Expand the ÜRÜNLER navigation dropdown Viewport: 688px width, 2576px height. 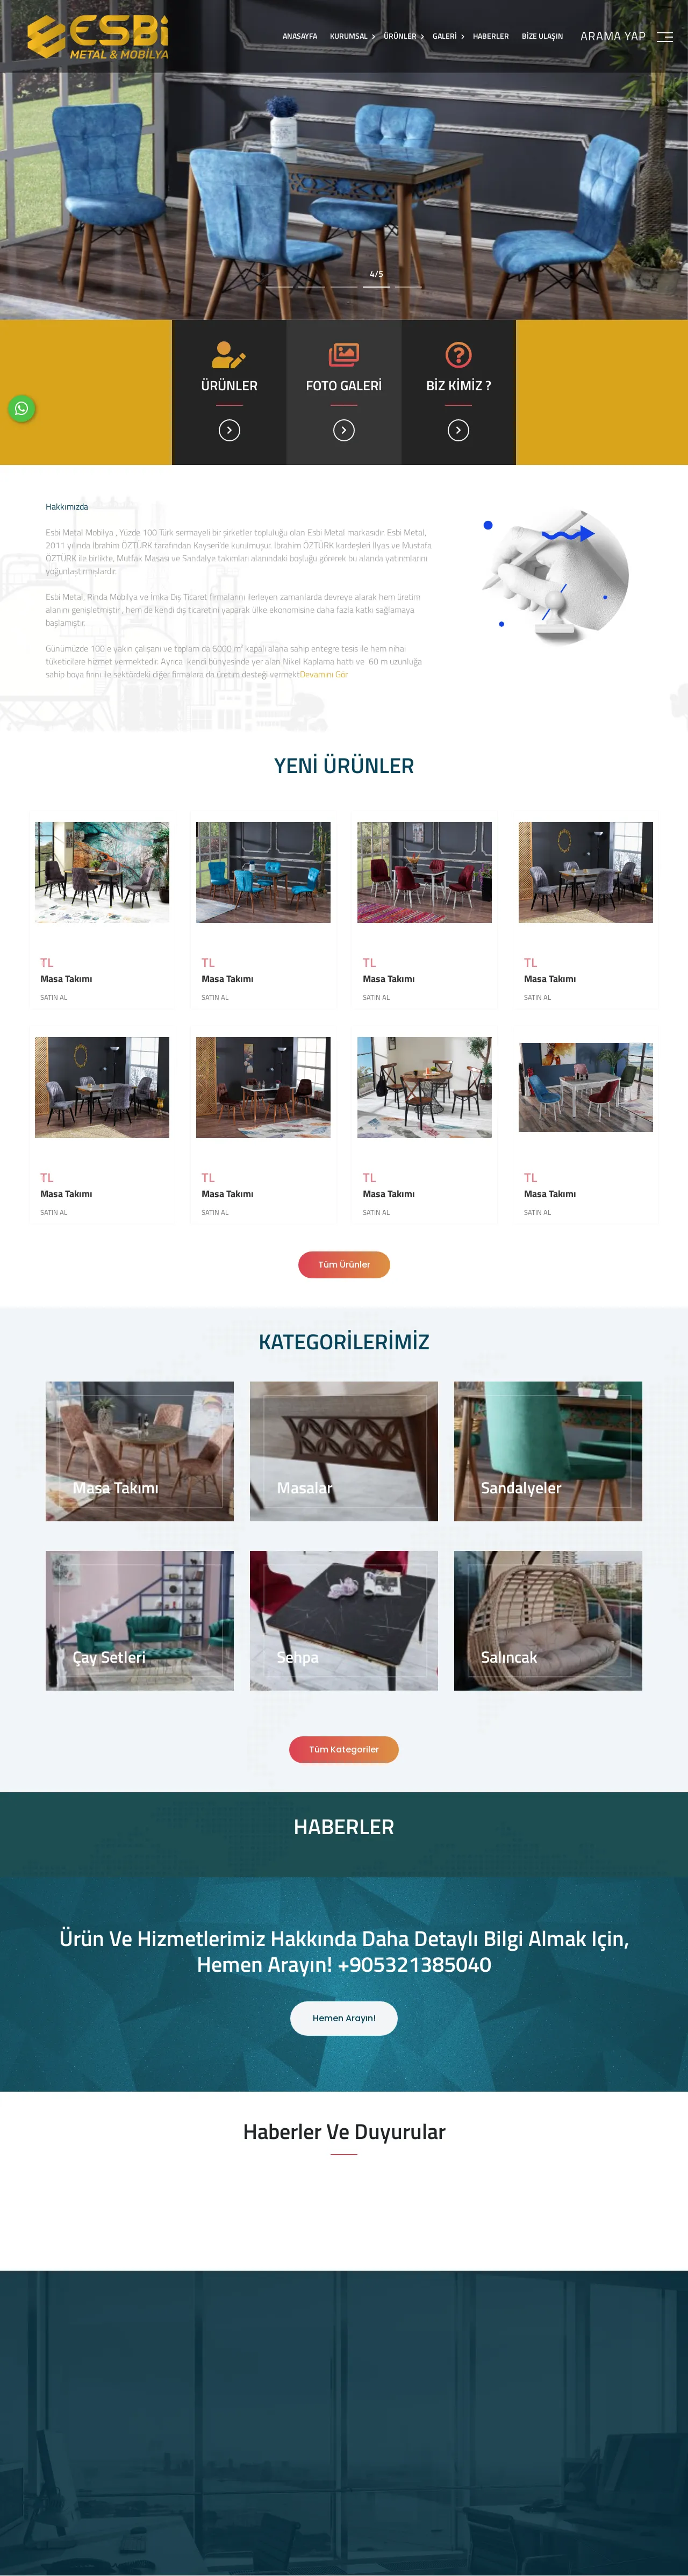(403, 36)
